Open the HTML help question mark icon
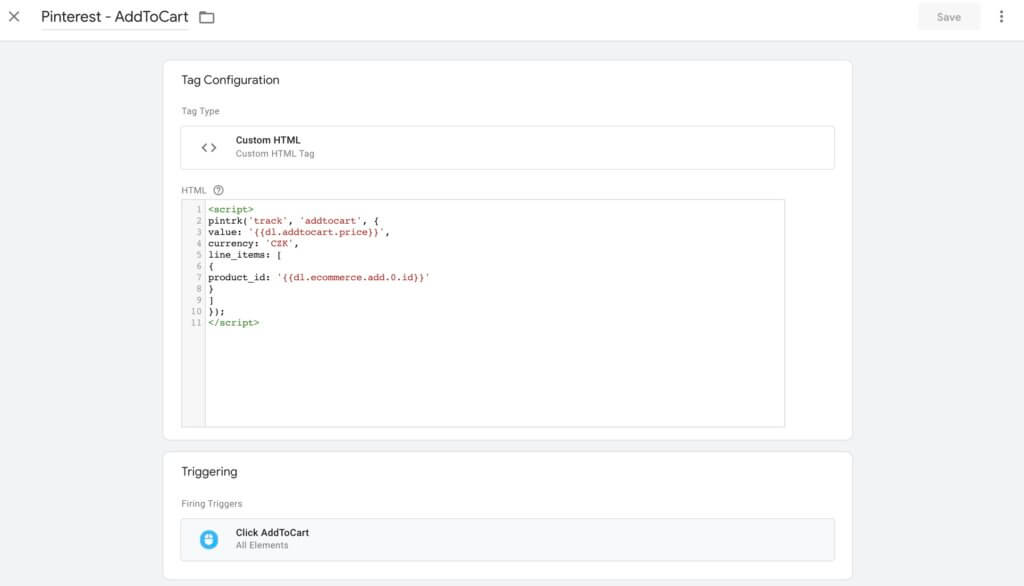This screenshot has width=1024, height=586. click(219, 190)
